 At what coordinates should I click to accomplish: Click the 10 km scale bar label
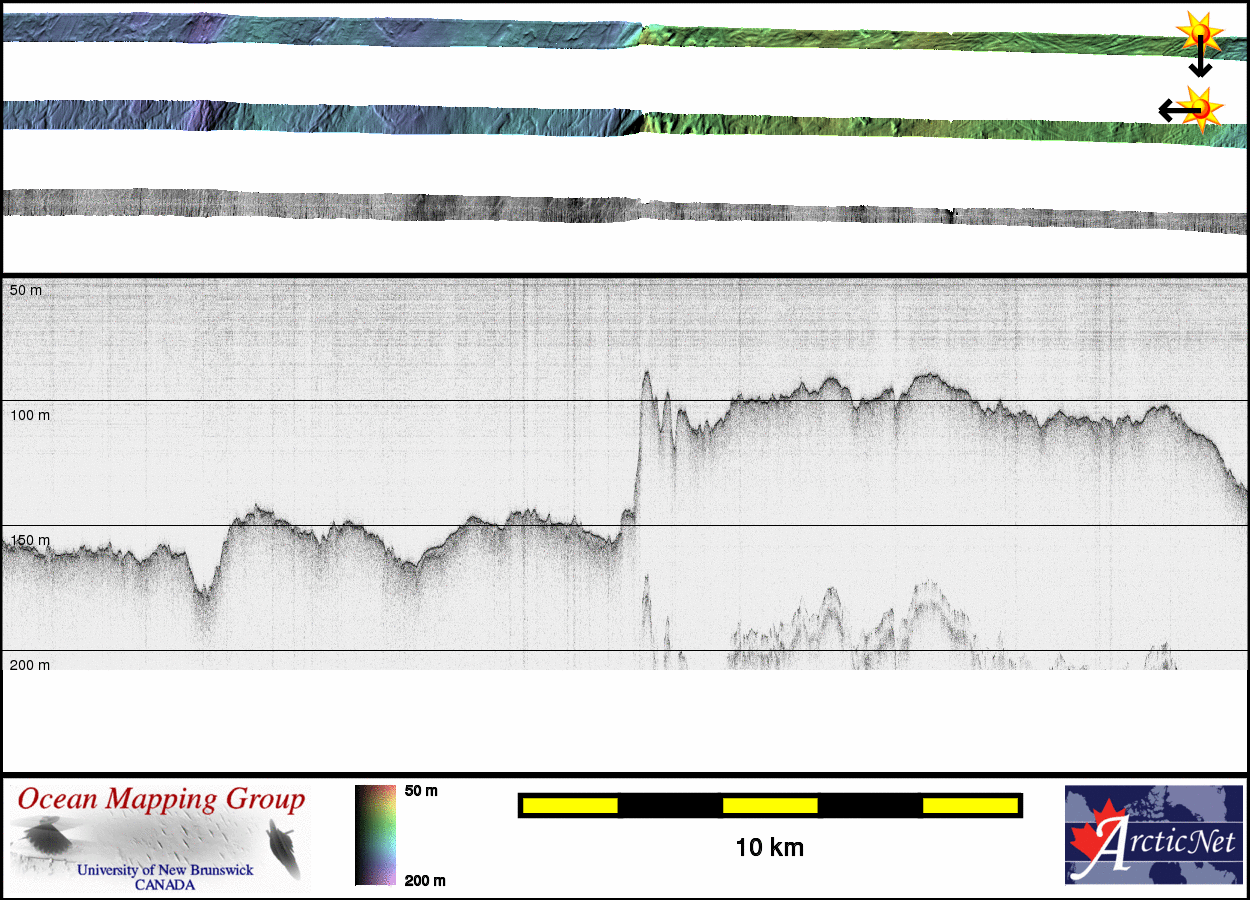pyautogui.click(x=769, y=849)
